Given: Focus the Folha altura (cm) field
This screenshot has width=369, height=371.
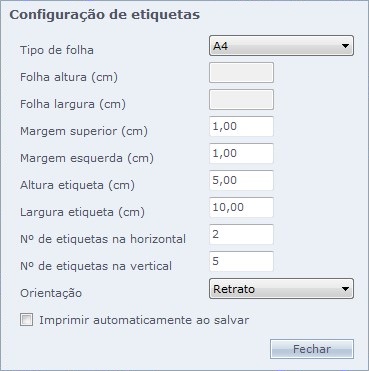Looking at the screenshot, I should point(241,72).
